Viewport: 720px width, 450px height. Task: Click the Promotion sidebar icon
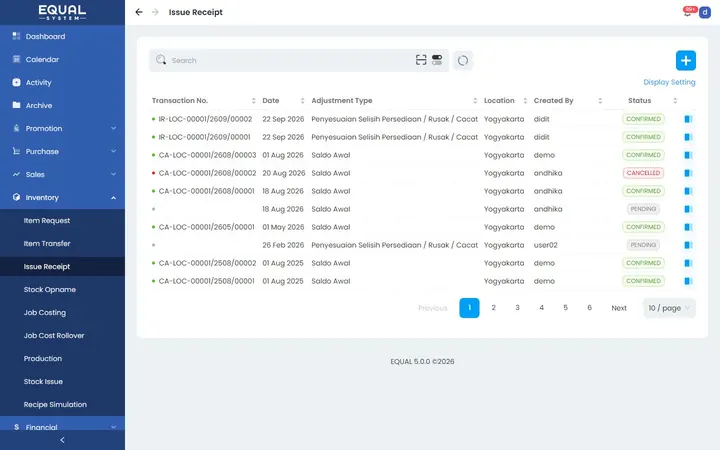pyautogui.click(x=16, y=128)
